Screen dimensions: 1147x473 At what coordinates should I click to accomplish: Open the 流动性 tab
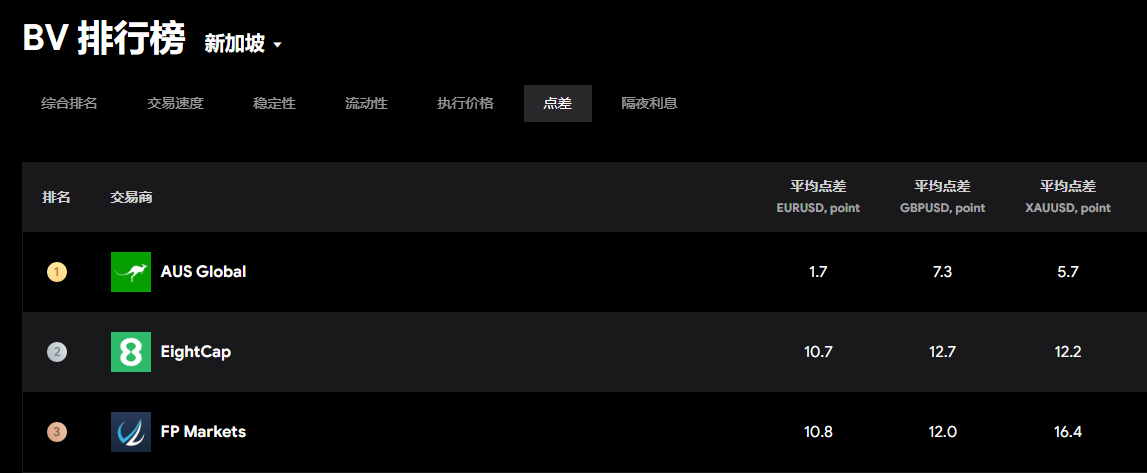click(366, 103)
